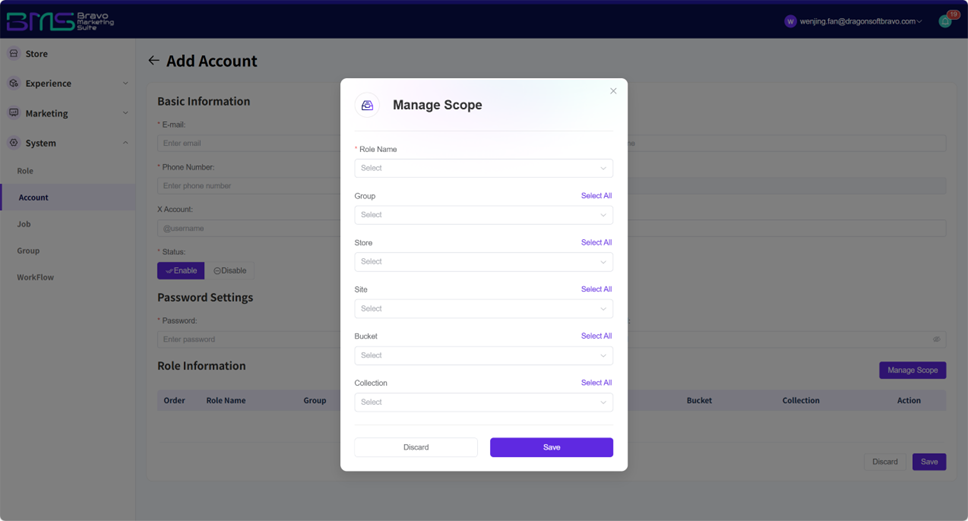Click Select All for Store
The image size is (968, 521).
[596, 243]
